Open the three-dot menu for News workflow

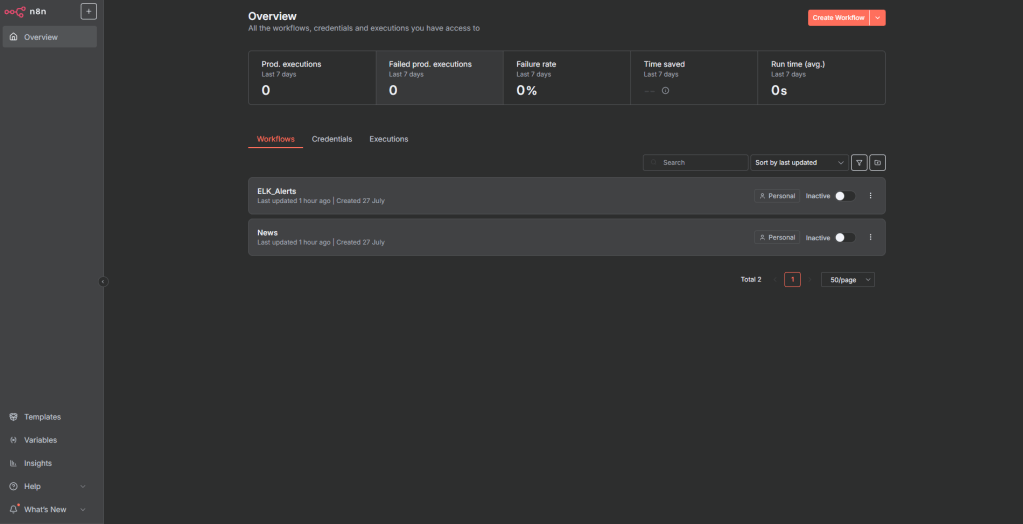[870, 237]
